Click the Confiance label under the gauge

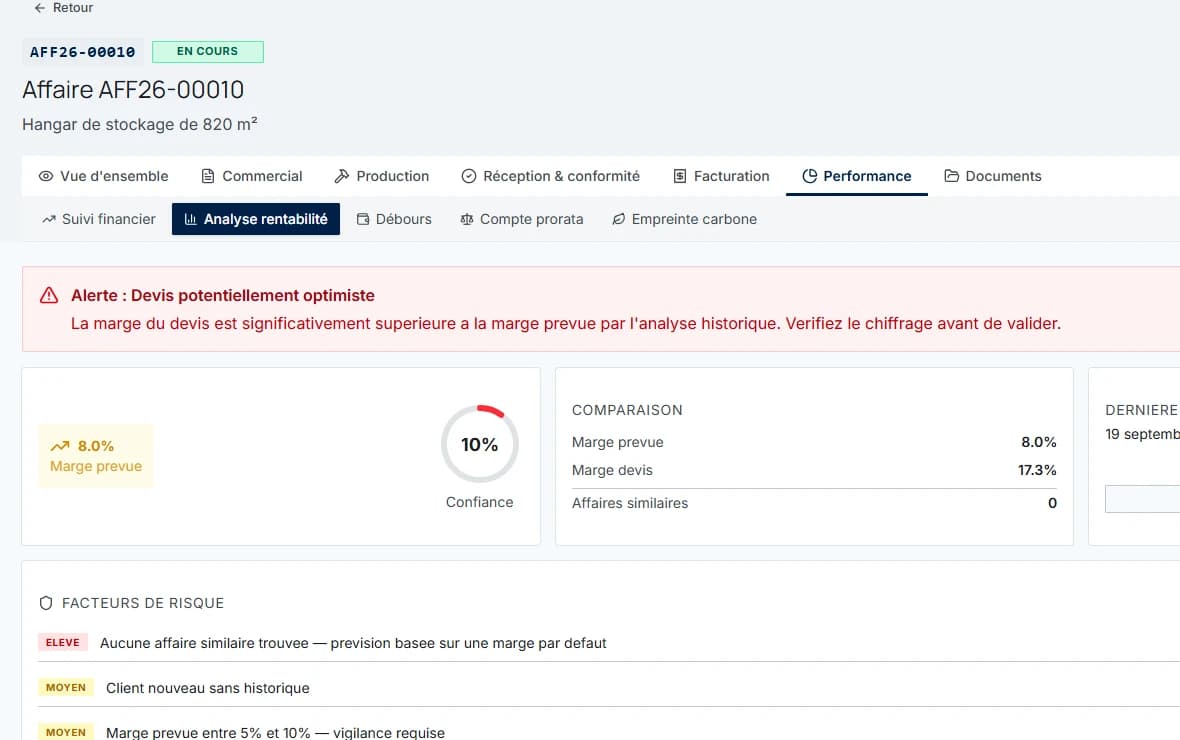pyautogui.click(x=479, y=502)
